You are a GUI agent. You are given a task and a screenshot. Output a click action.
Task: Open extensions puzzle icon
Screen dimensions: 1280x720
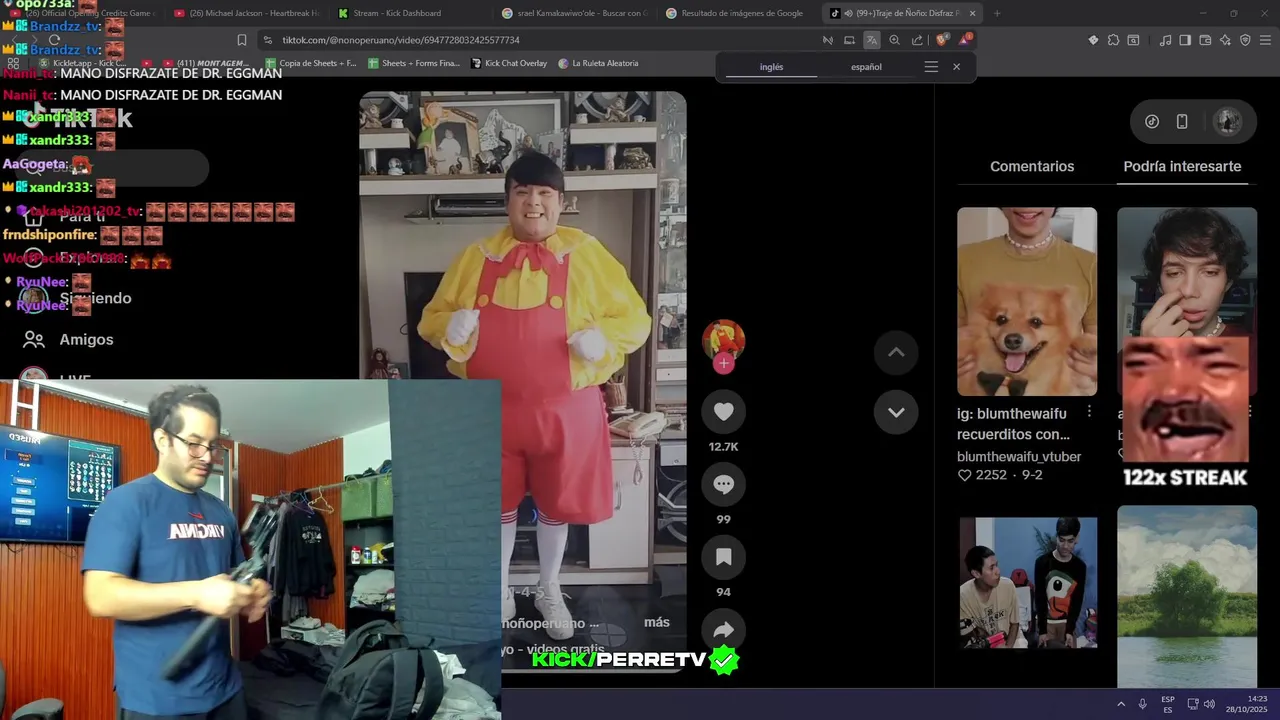[1113, 40]
